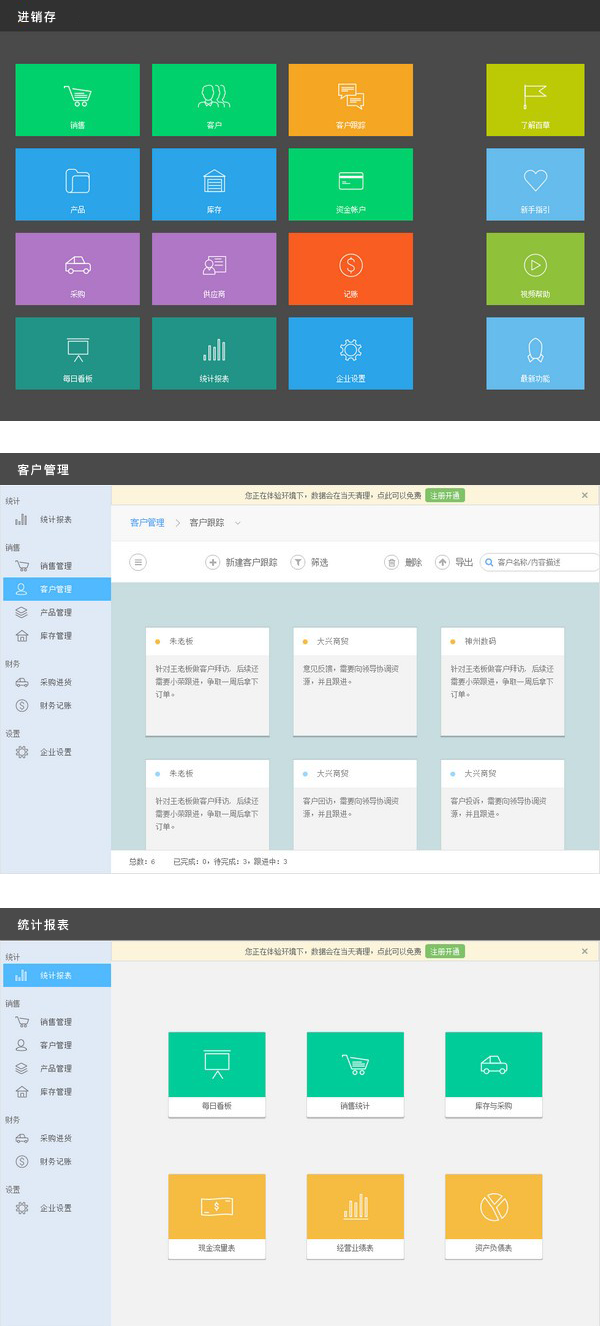Open the 资金账户 card tile

[350, 184]
